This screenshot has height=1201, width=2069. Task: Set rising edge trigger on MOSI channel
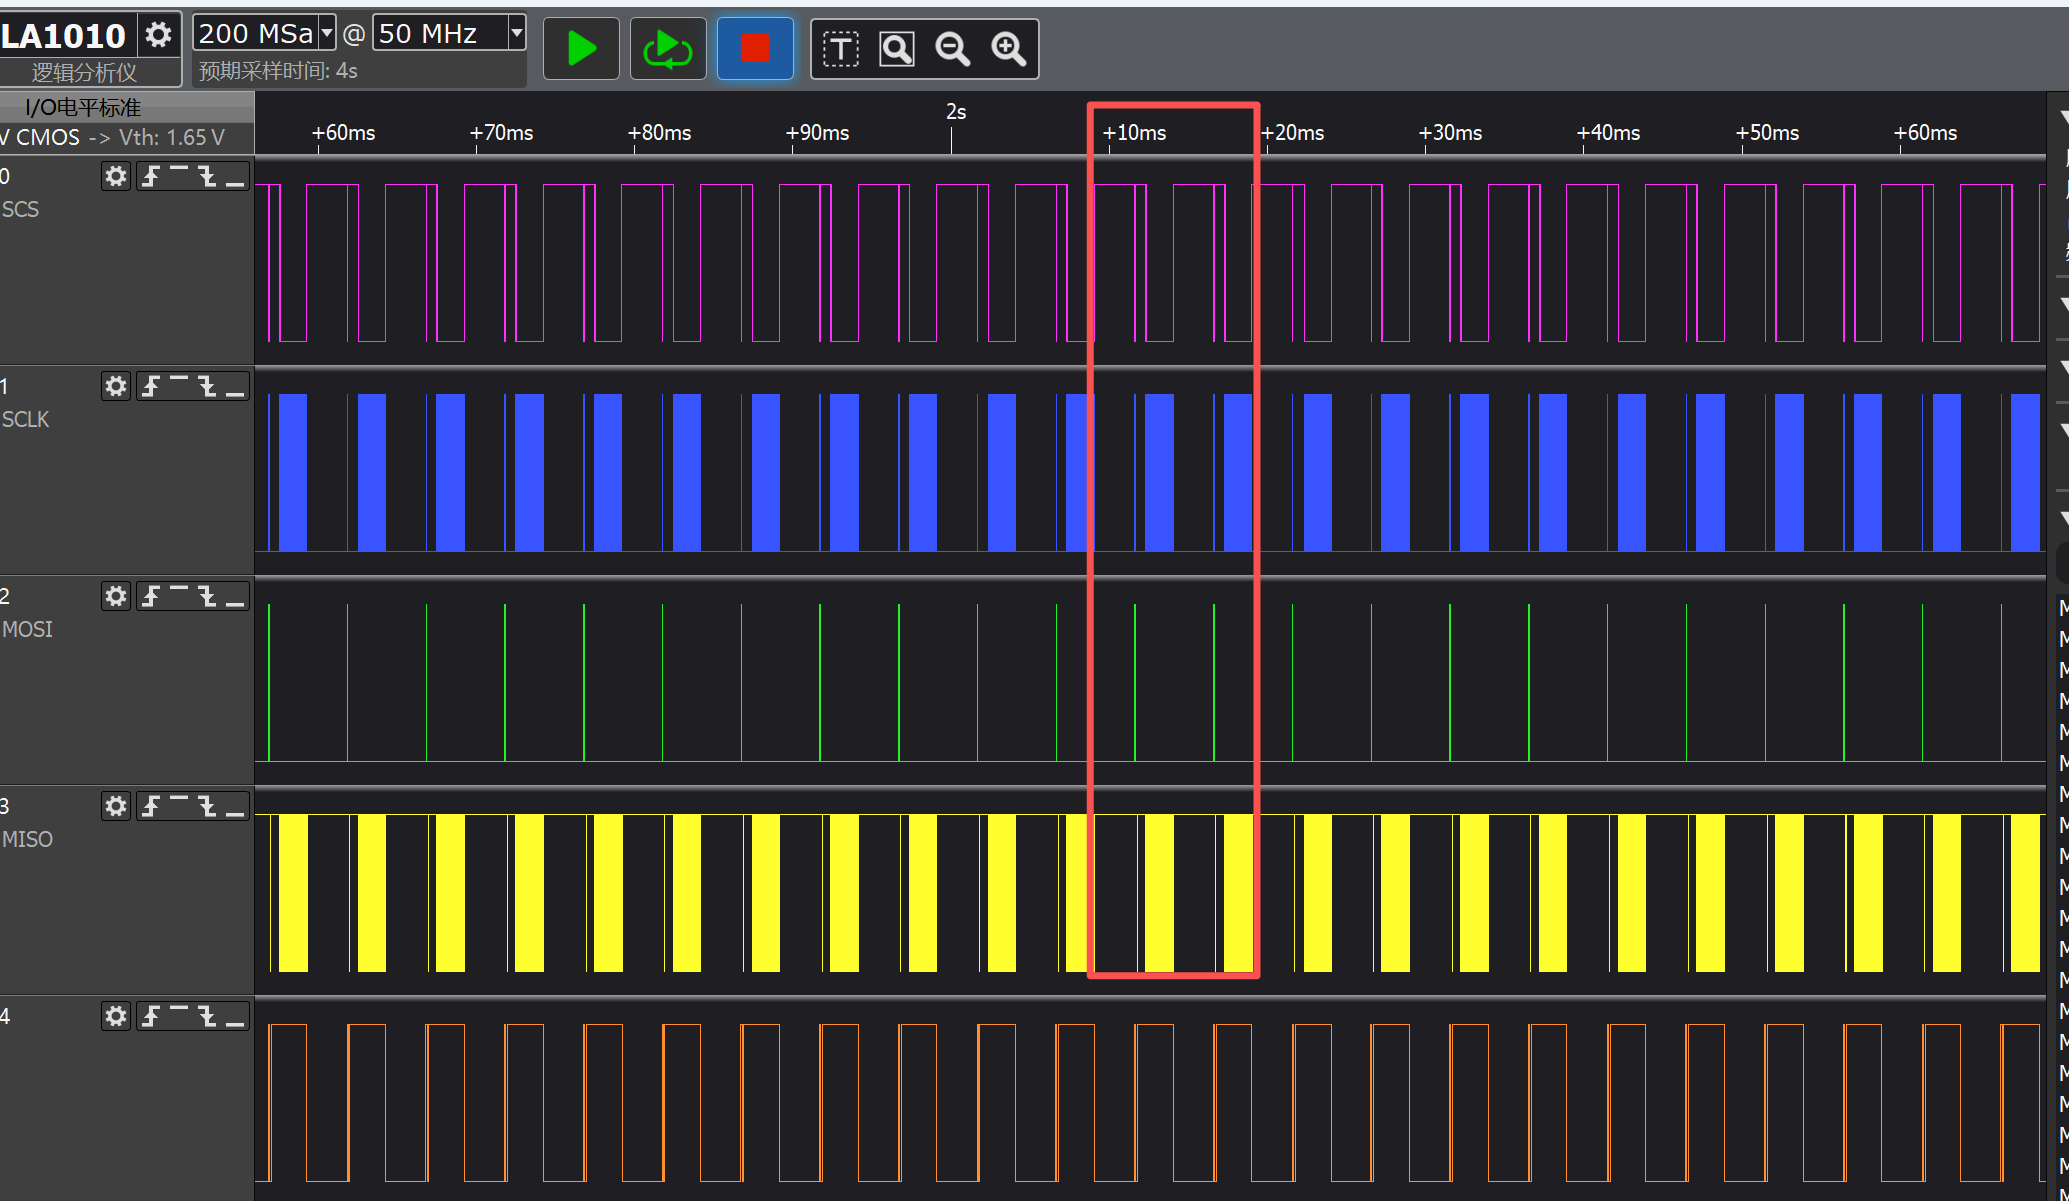pos(150,597)
